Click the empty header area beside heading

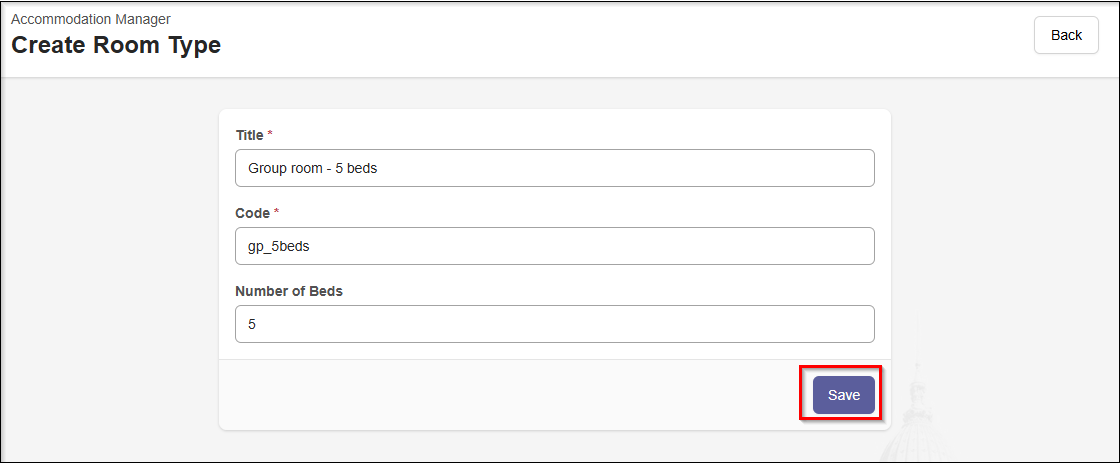(600, 40)
